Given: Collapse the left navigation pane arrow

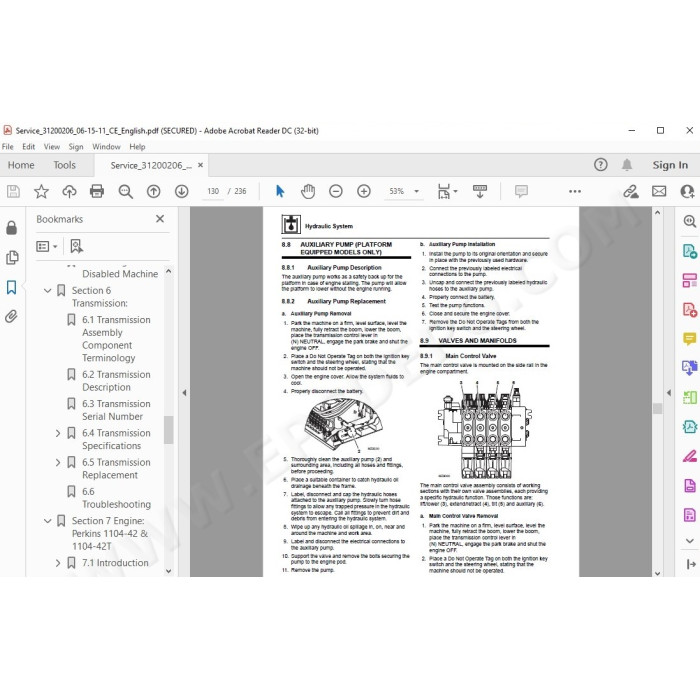Looking at the screenshot, I should pyautogui.click(x=184, y=393).
